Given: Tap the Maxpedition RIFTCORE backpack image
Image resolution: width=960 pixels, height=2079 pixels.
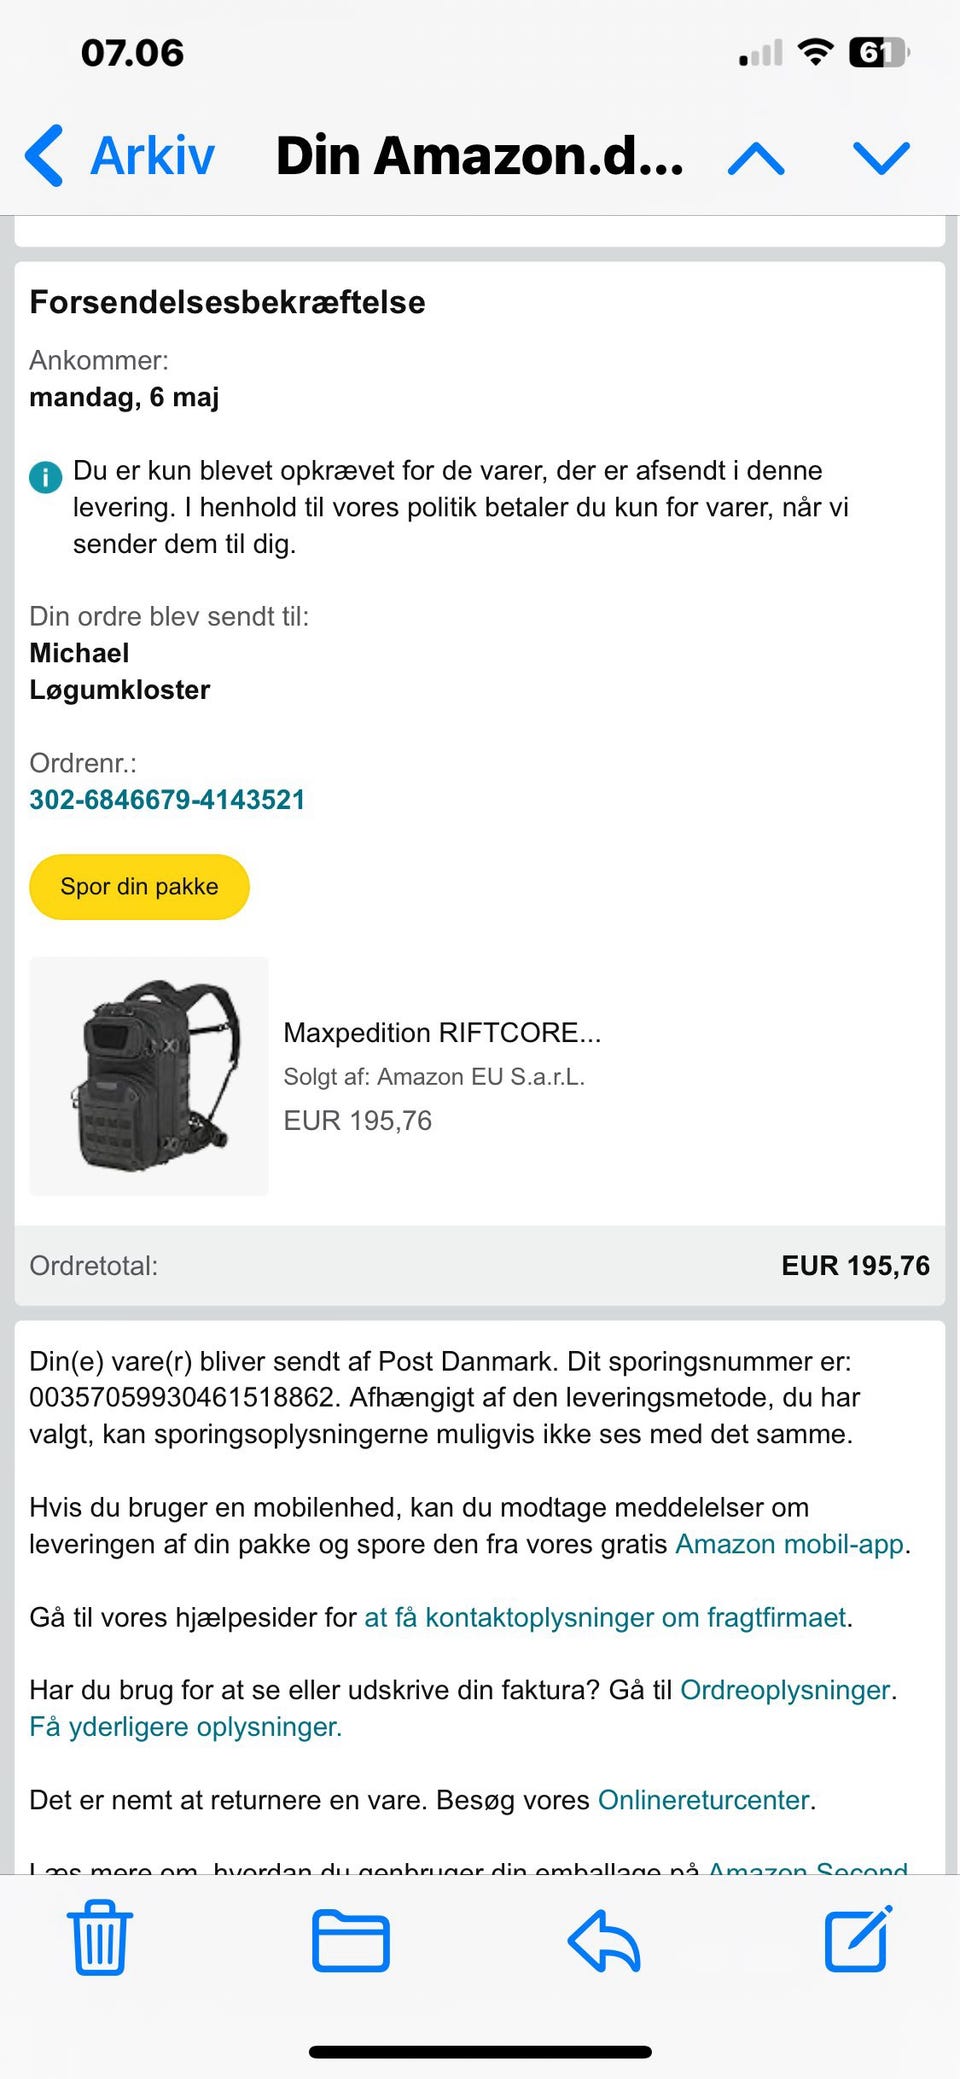Looking at the screenshot, I should [x=148, y=1074].
